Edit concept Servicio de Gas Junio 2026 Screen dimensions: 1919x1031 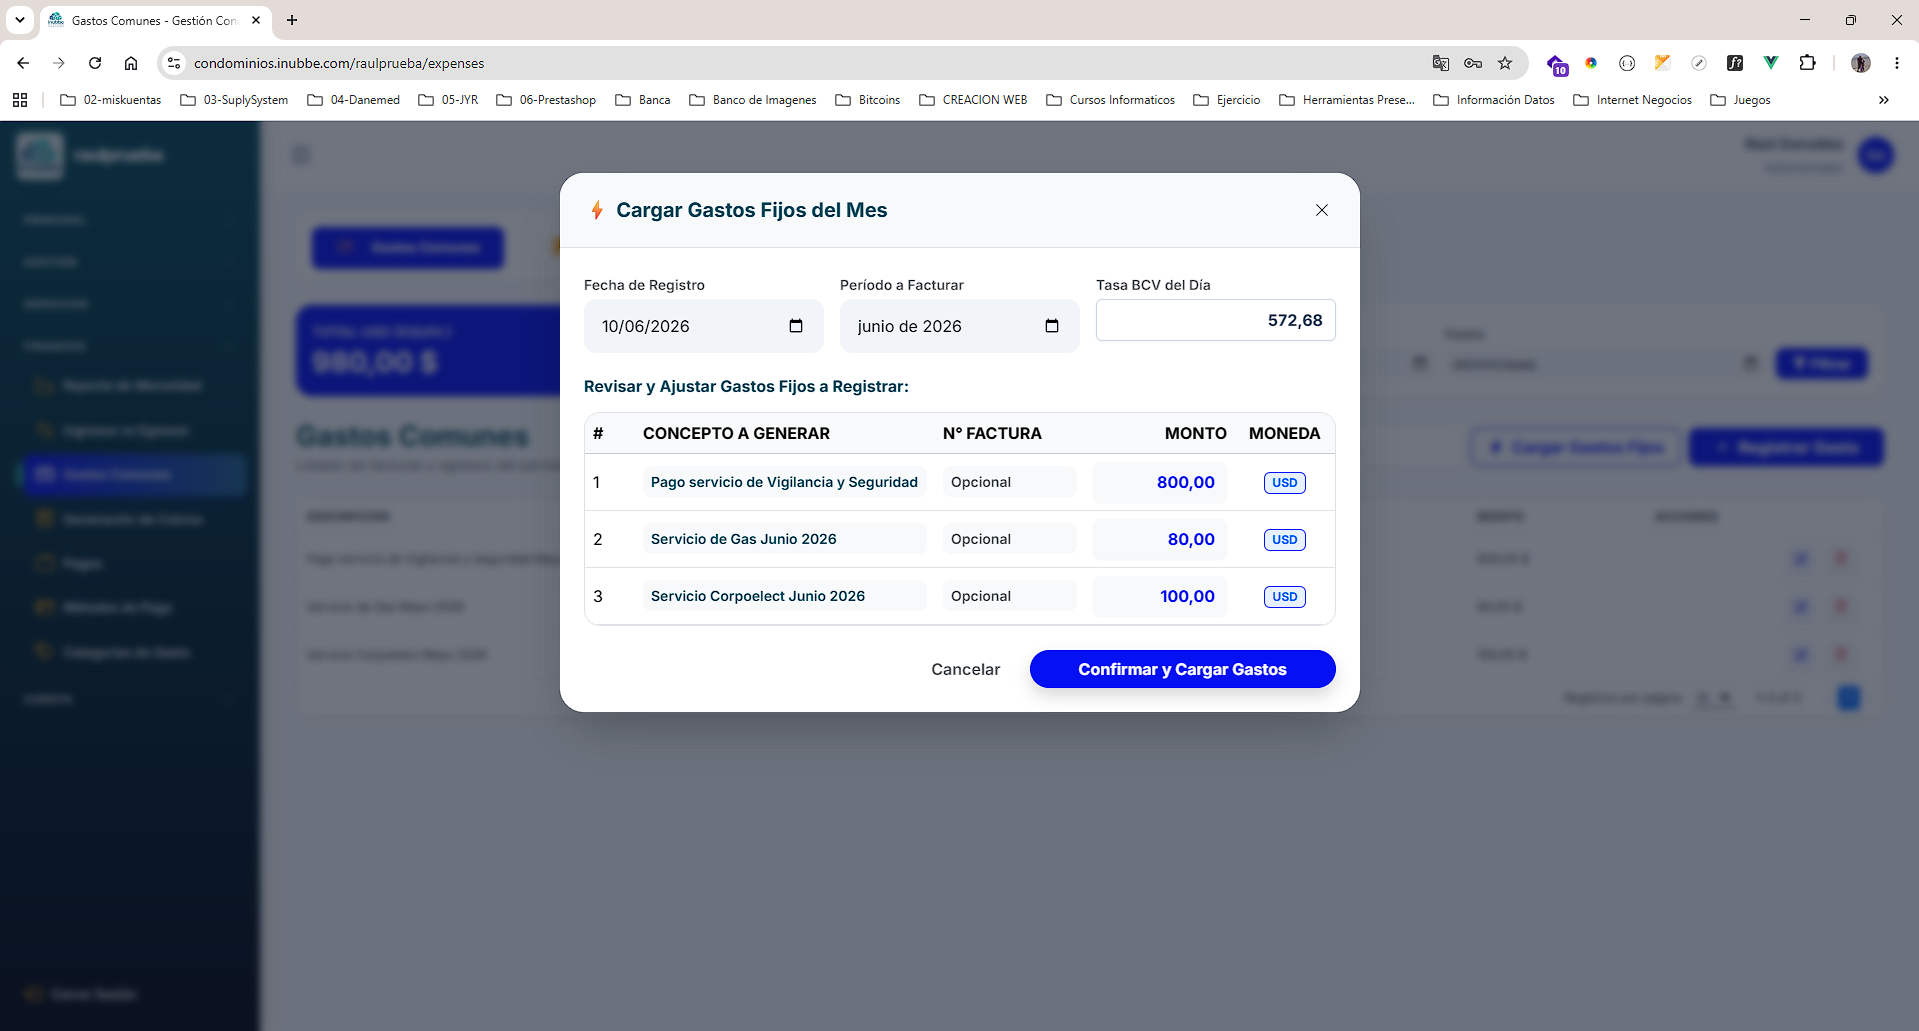coord(784,539)
